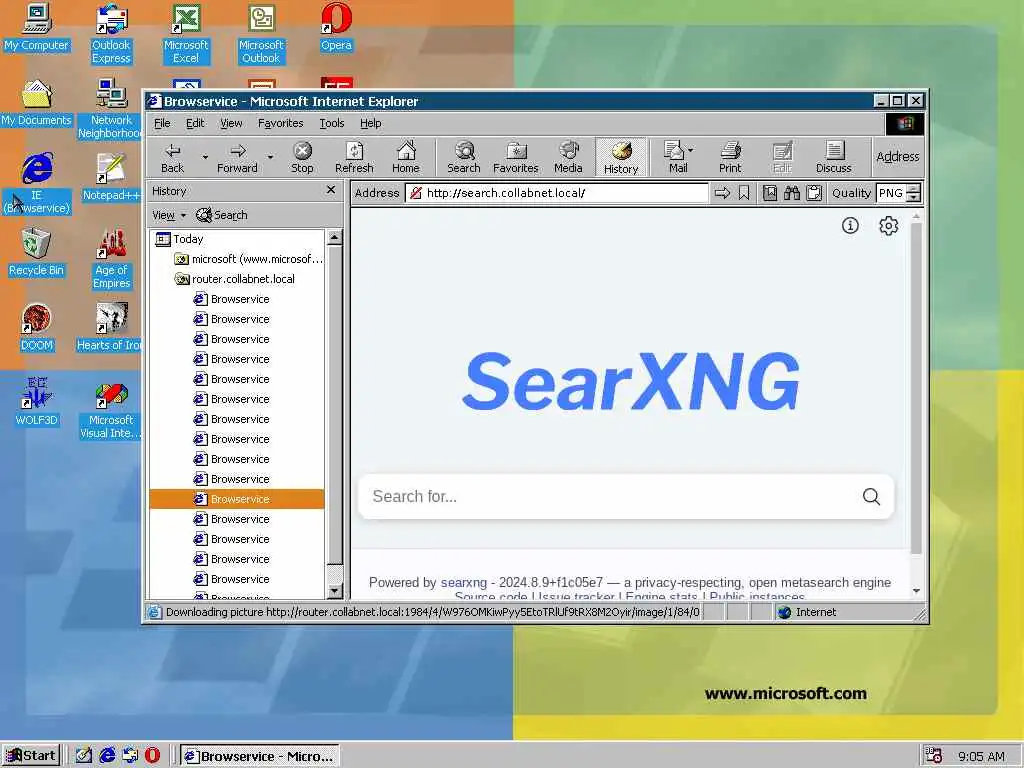
Task: Select the Age of Empires desktop icon
Action: pos(111,259)
